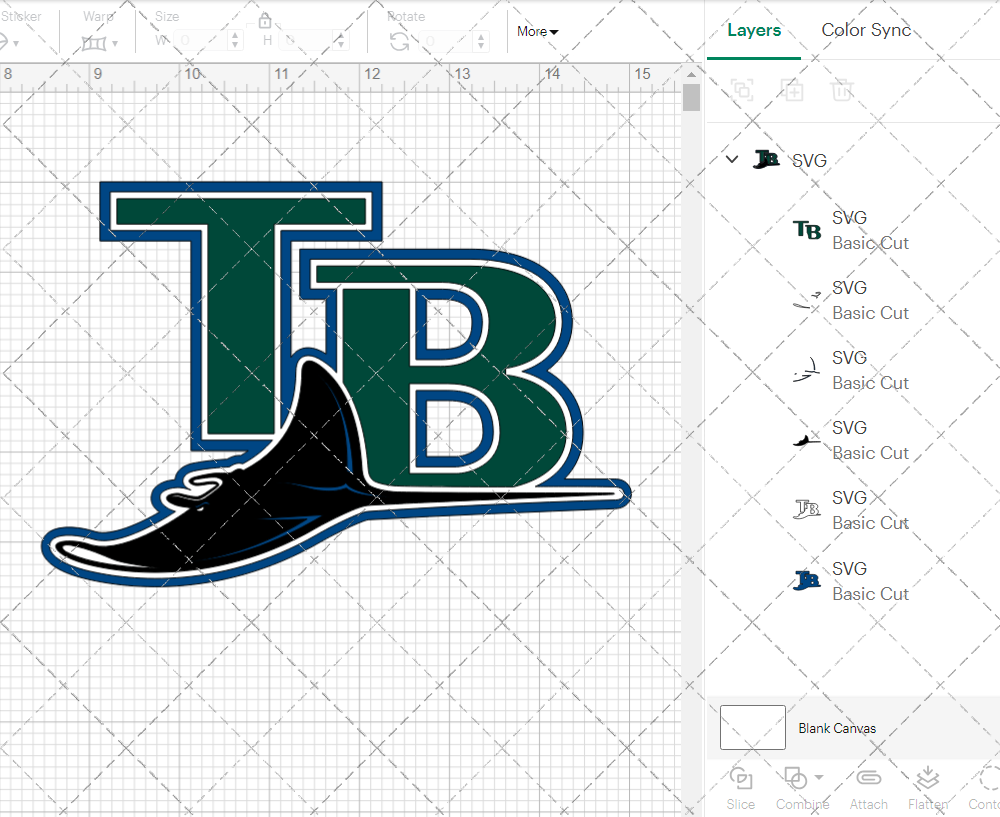Image resolution: width=1000 pixels, height=817 pixels.
Task: Click the canvas scroll up arrow
Action: (691, 75)
